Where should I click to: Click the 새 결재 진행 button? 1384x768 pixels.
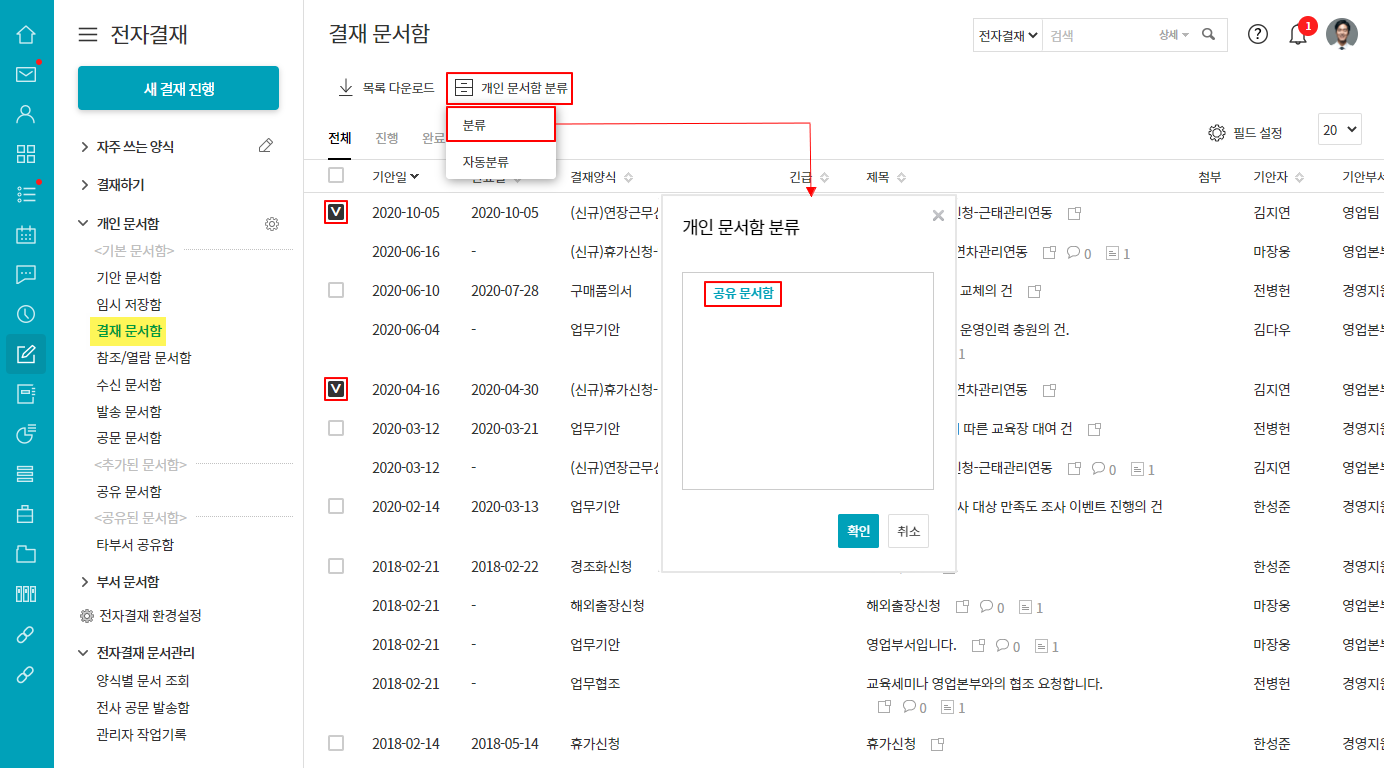[178, 89]
